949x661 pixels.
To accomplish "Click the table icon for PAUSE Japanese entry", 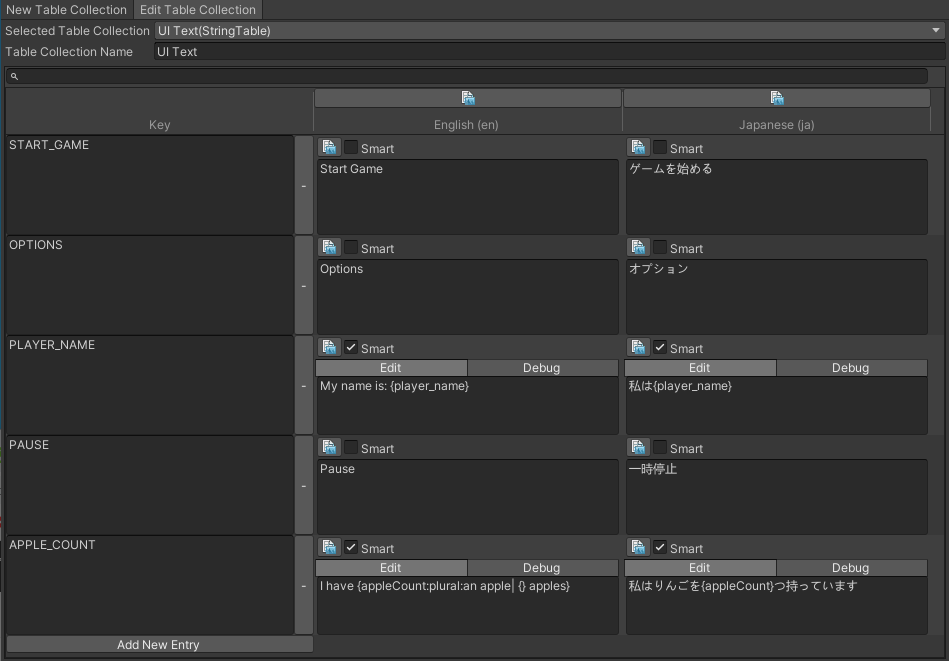I will (638, 448).
